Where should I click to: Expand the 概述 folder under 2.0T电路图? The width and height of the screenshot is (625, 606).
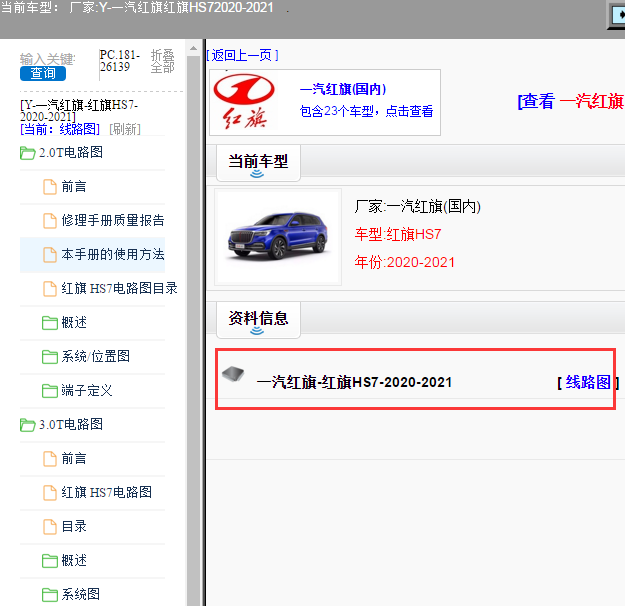click(74, 322)
